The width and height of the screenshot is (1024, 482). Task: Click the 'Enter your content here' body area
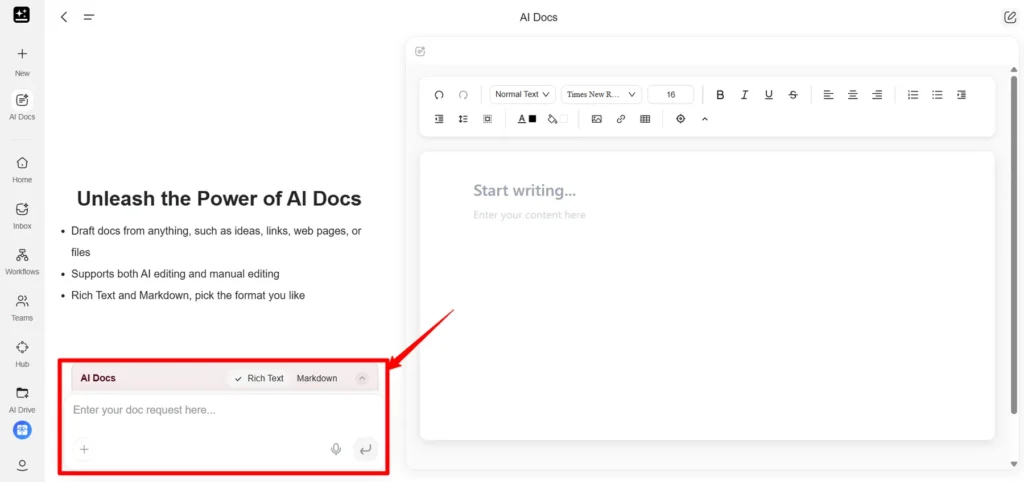pyautogui.click(x=529, y=215)
